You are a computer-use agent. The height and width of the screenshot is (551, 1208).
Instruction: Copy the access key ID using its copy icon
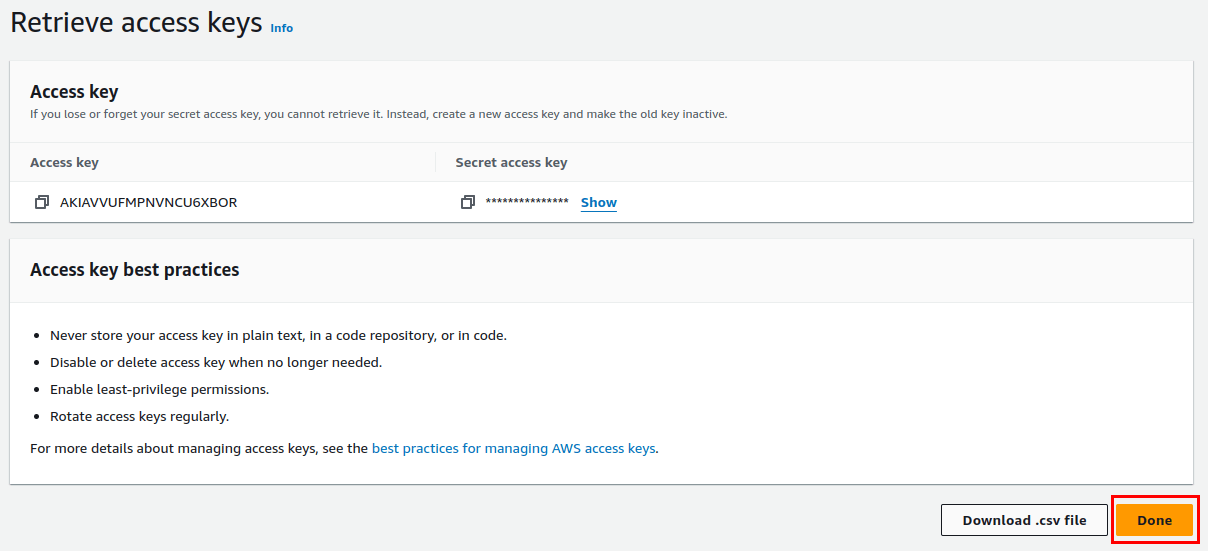click(41, 202)
